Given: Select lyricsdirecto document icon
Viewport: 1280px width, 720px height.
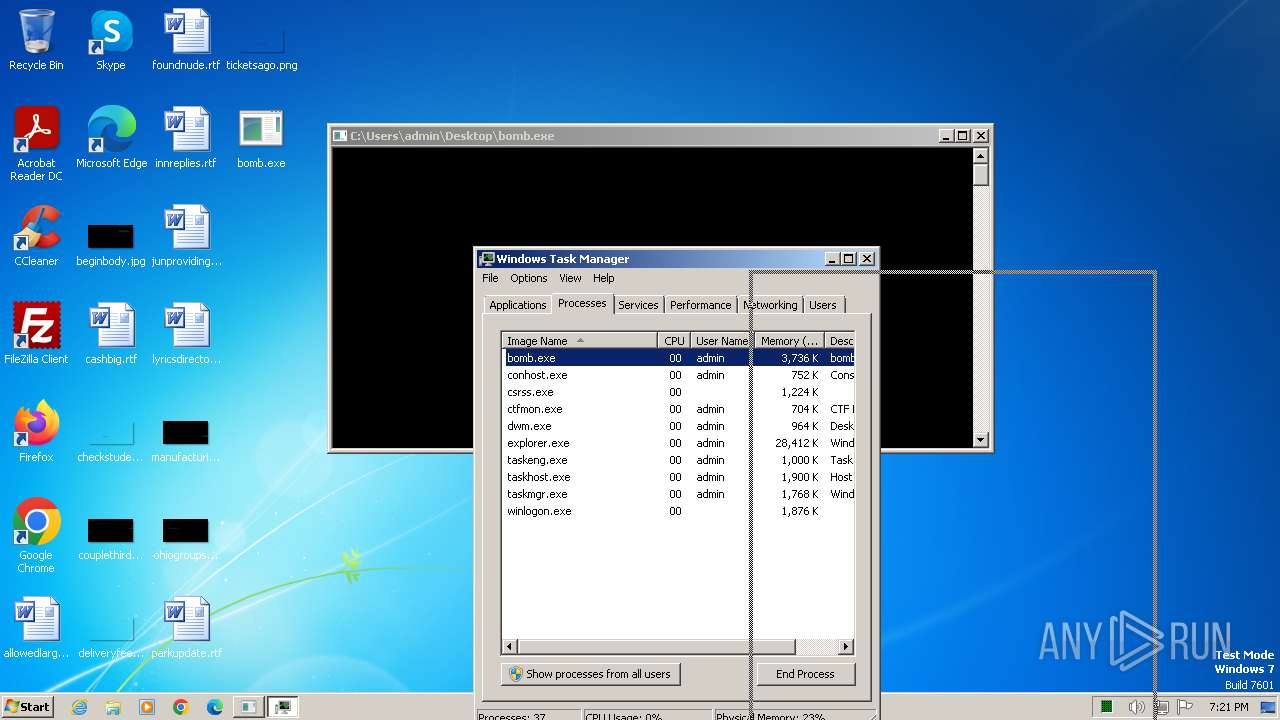Looking at the screenshot, I should pyautogui.click(x=186, y=334).
